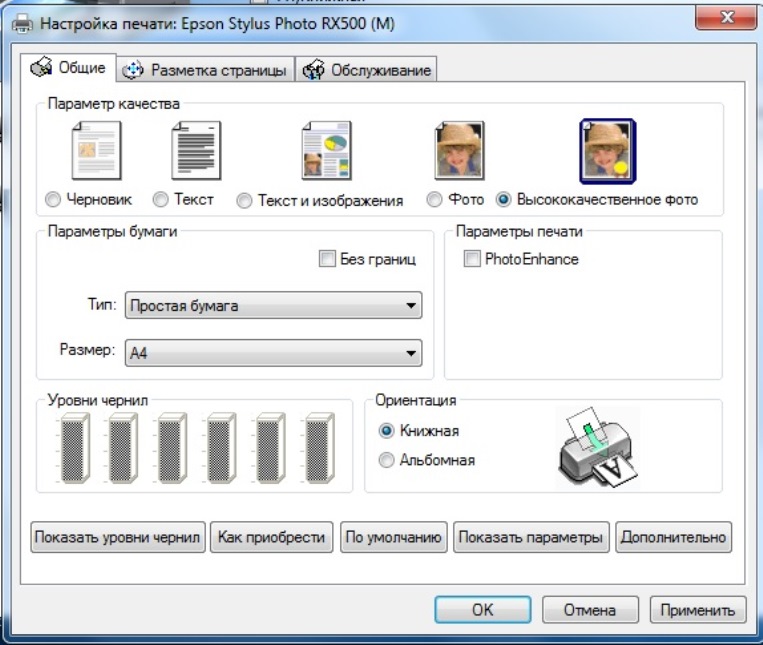Screen dimensions: 763x645
Task: Click the Разметка страницы tab icon
Action: point(133,70)
